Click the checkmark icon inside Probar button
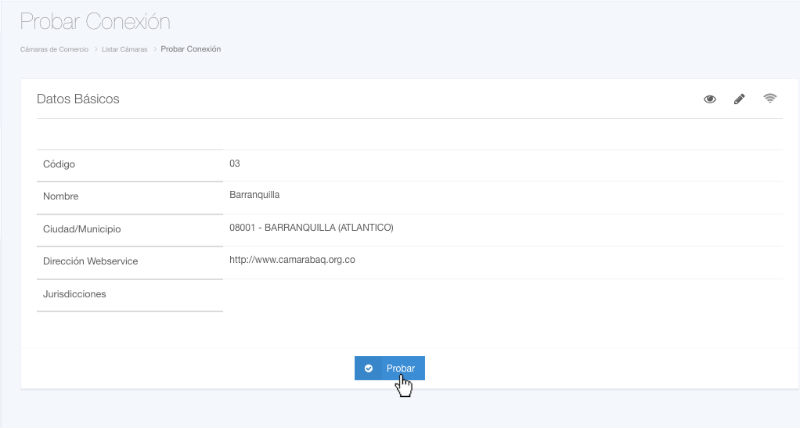 [x=369, y=369]
